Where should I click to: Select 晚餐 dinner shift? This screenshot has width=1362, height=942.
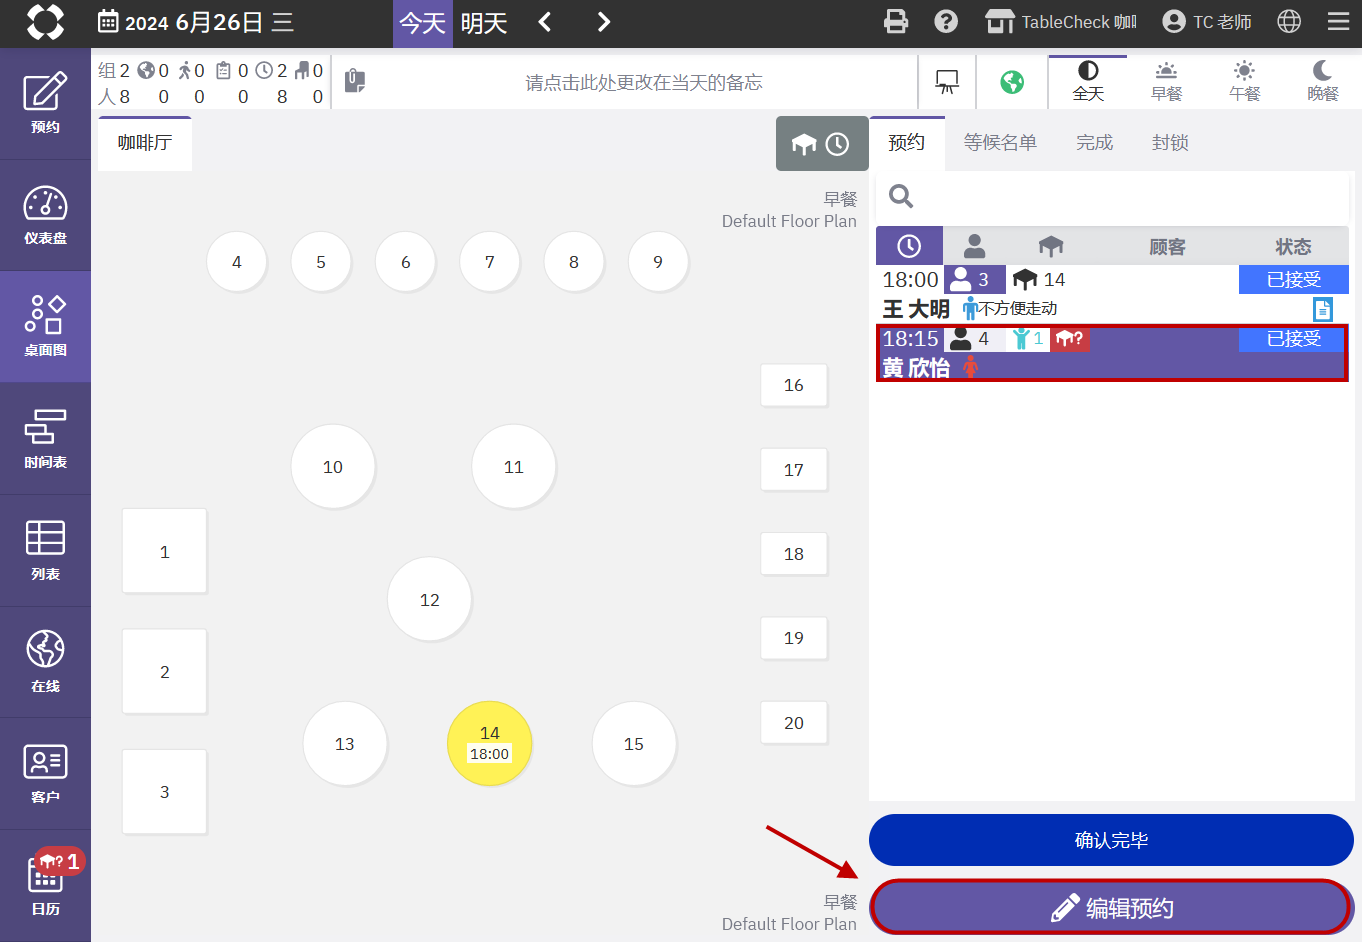tap(1322, 81)
